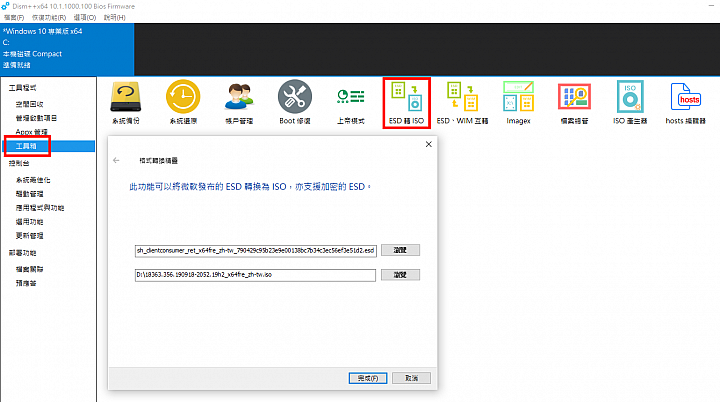Select 管理啟動項目 in the sidebar
The image size is (720, 402).
point(36,118)
